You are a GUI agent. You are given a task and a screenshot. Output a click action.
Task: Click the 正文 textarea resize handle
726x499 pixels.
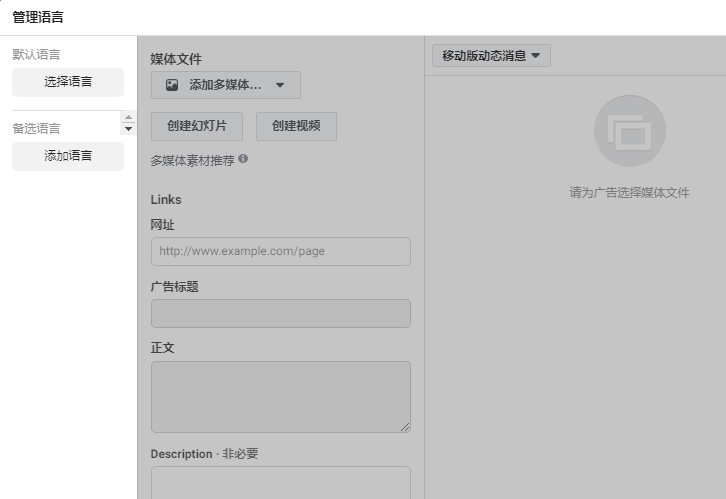tap(405, 427)
